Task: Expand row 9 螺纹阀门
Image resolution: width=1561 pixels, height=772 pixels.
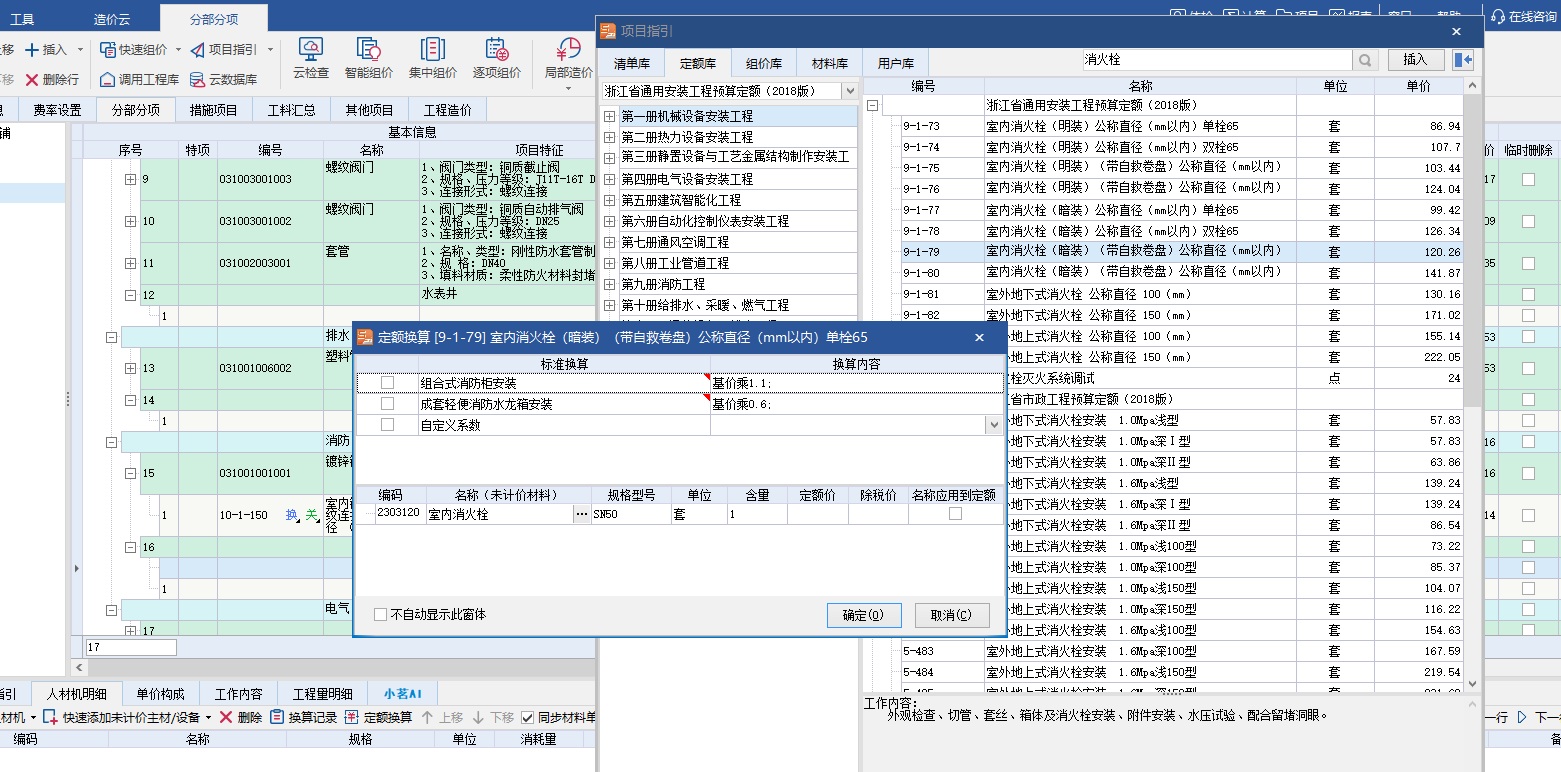Action: click(130, 180)
